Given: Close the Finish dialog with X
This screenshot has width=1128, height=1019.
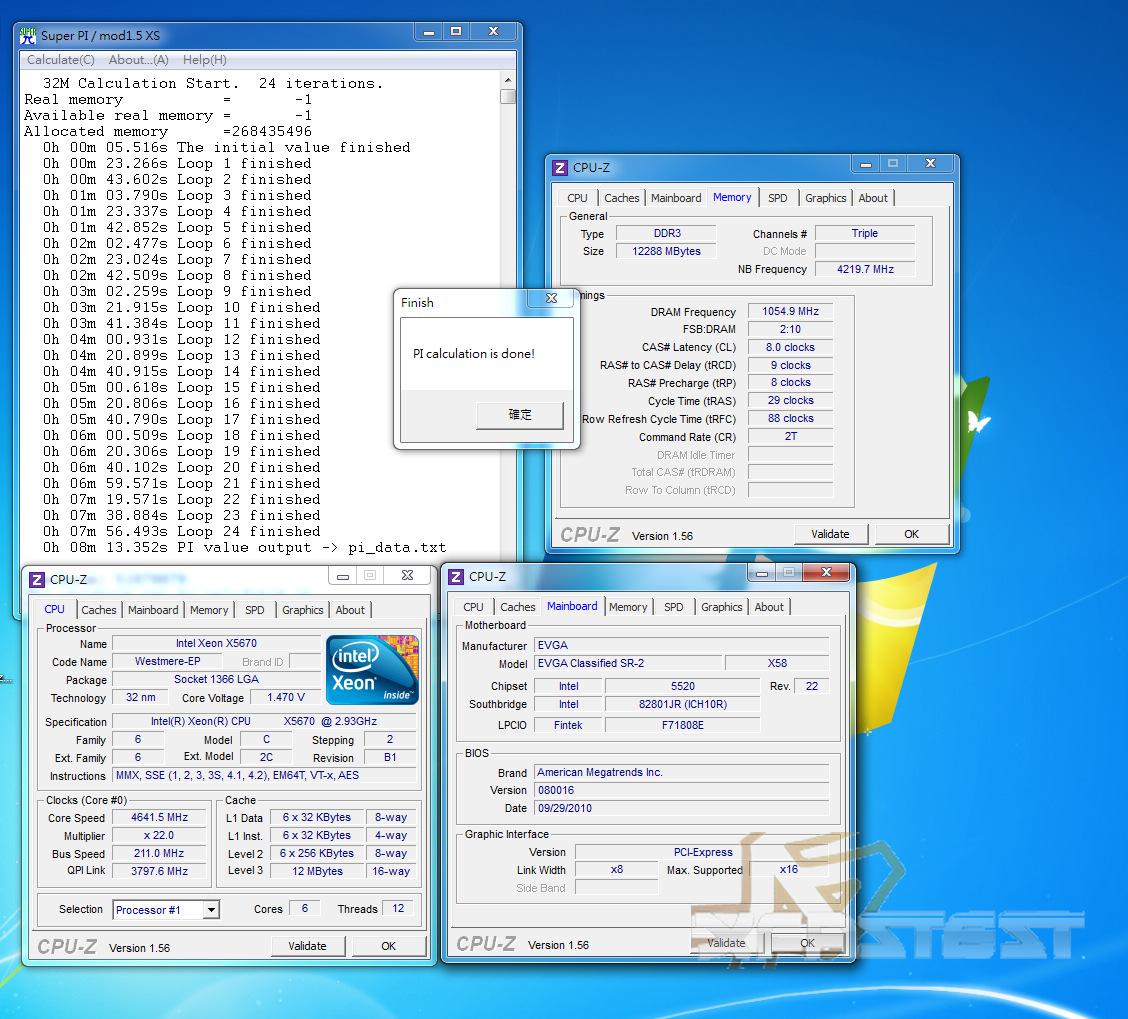Looking at the screenshot, I should (551, 298).
